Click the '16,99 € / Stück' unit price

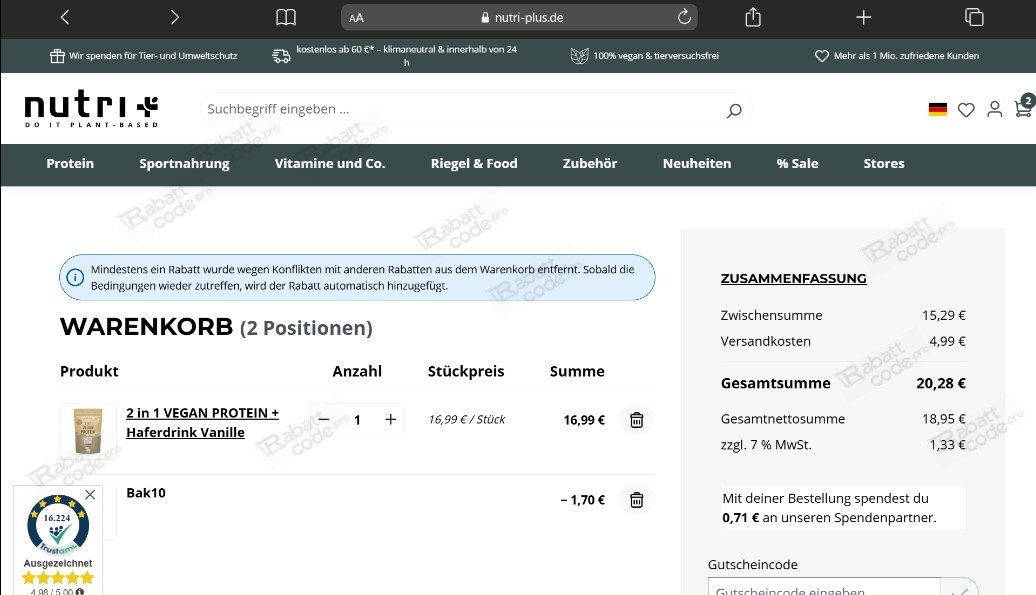pos(466,419)
